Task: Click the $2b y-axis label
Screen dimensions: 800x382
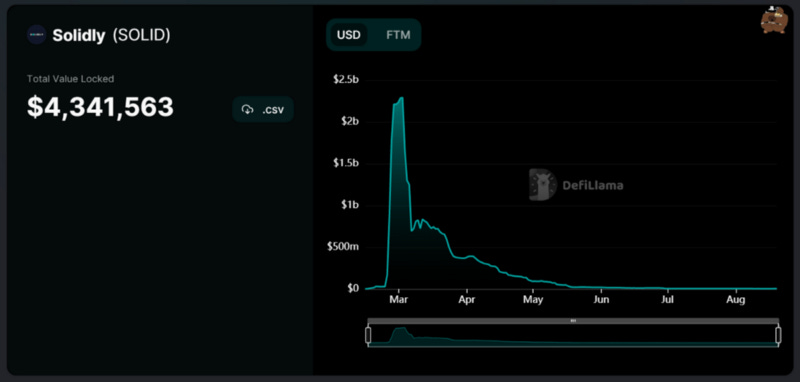Action: tap(349, 122)
